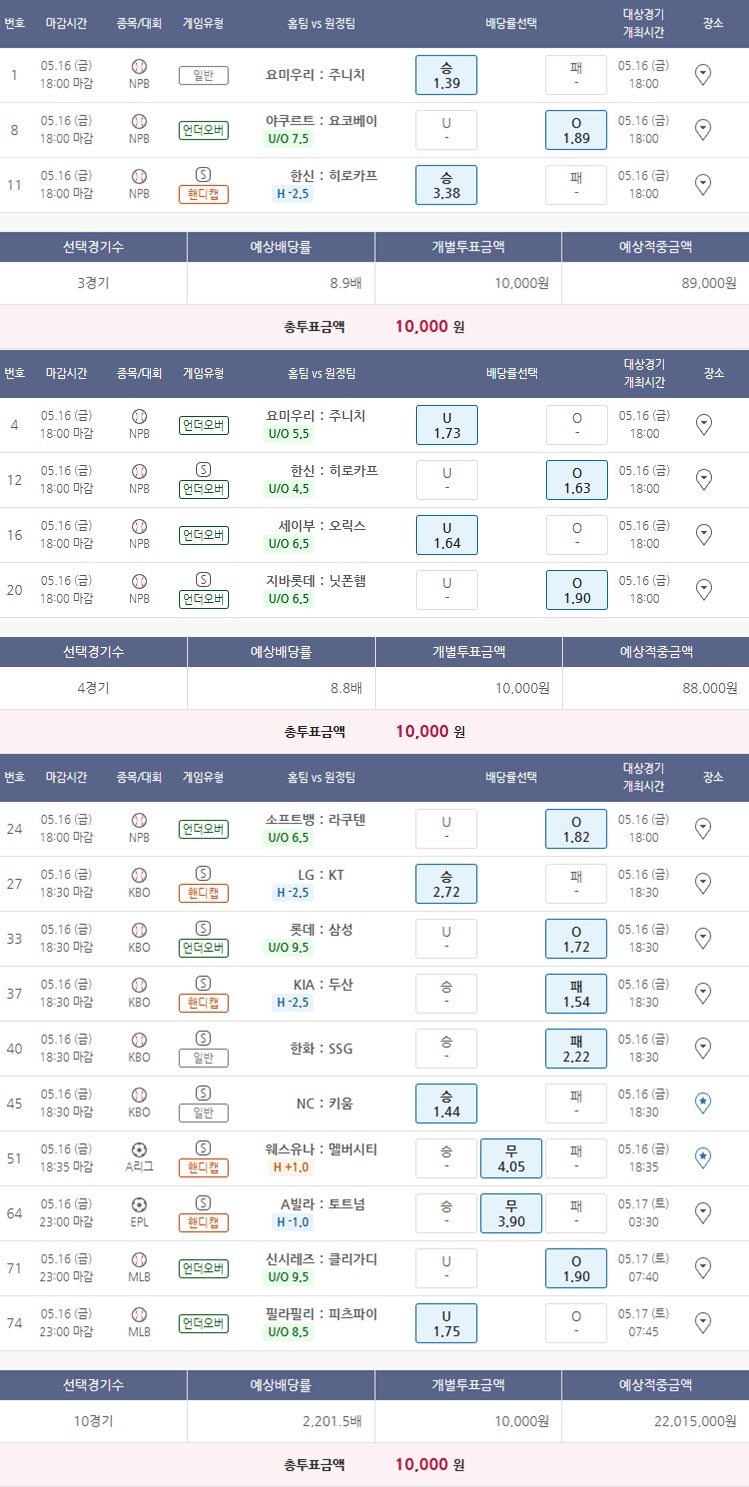This screenshot has width=749, height=1487.
Task: Click the 언더오버 tag on game 4
Action: (204, 425)
